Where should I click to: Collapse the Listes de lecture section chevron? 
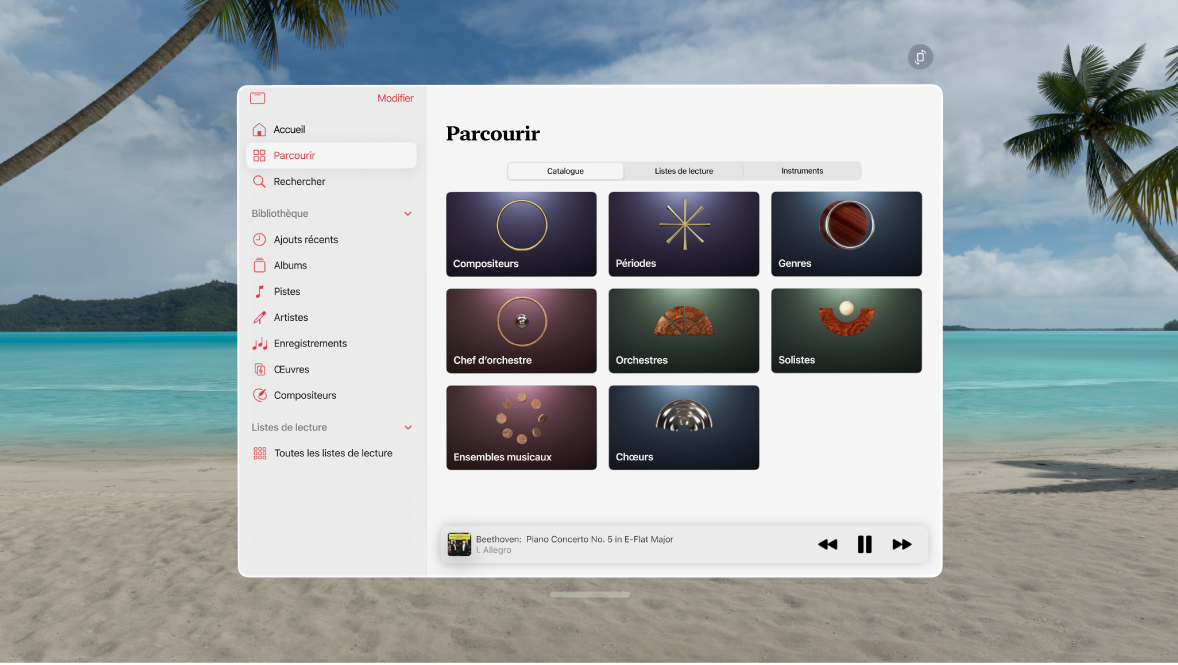[x=407, y=427]
